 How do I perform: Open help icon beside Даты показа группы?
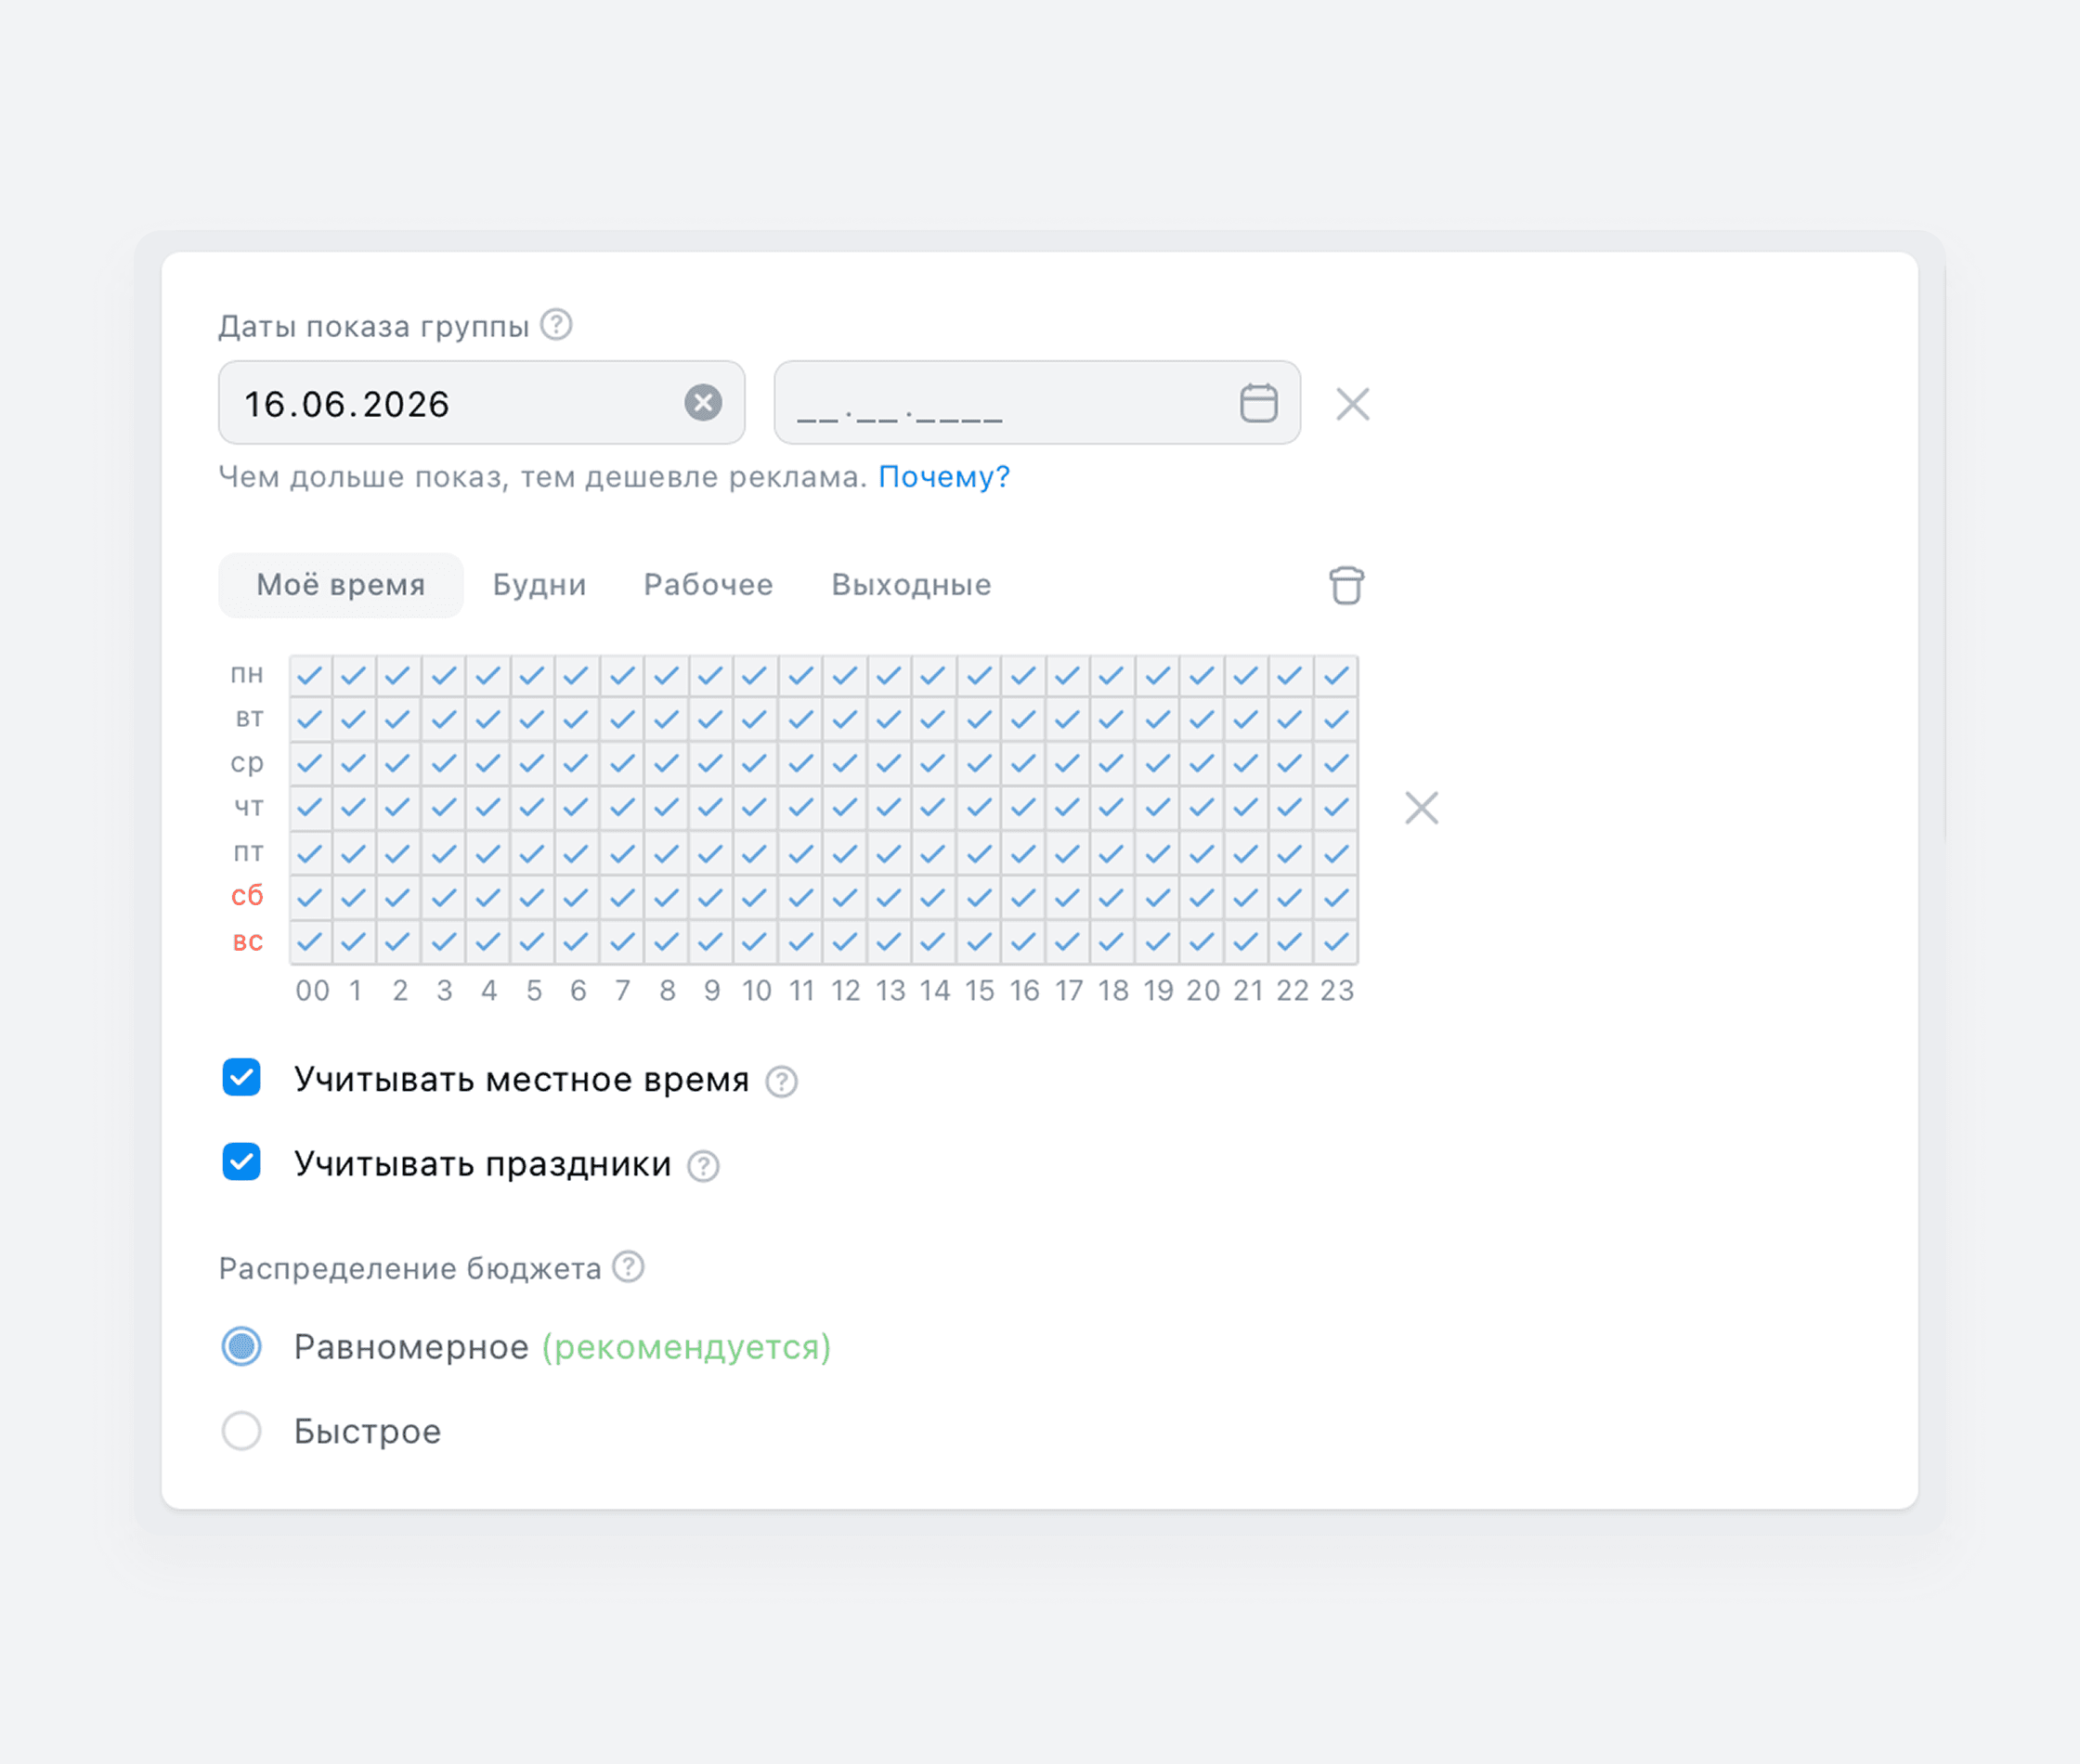tap(556, 325)
